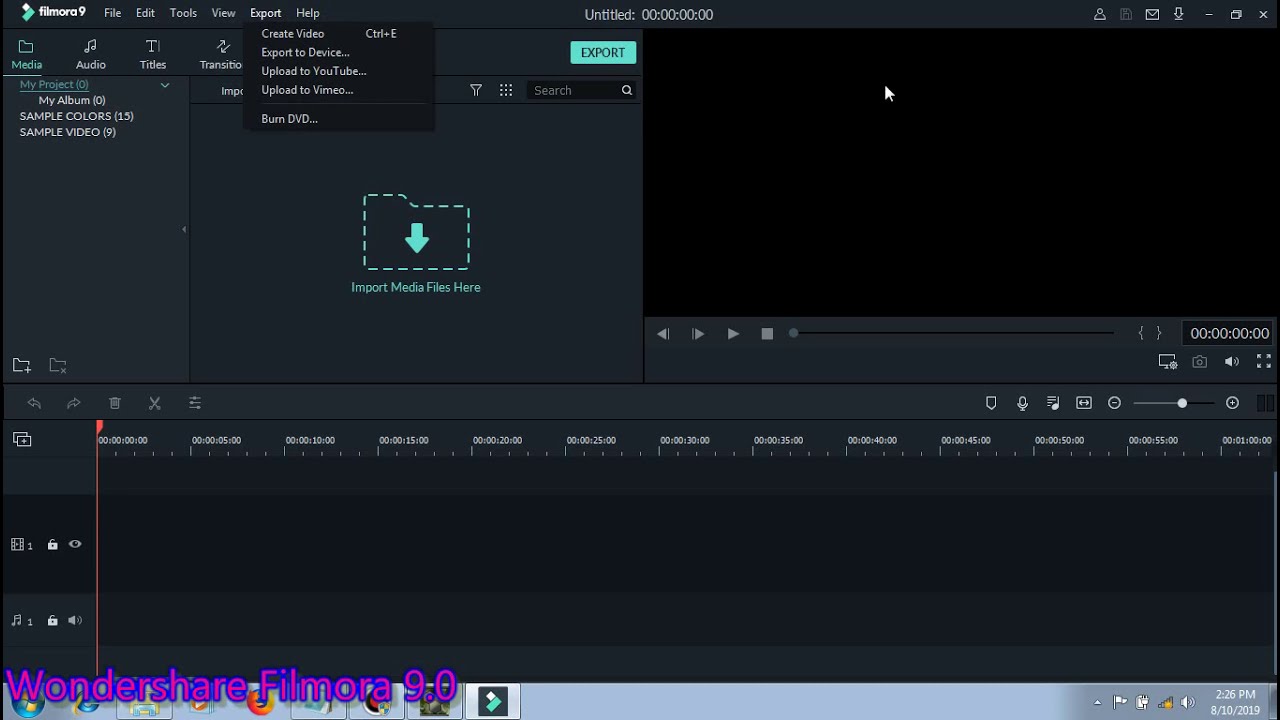
Task: Click Import Media Files Here
Action: [x=416, y=287]
